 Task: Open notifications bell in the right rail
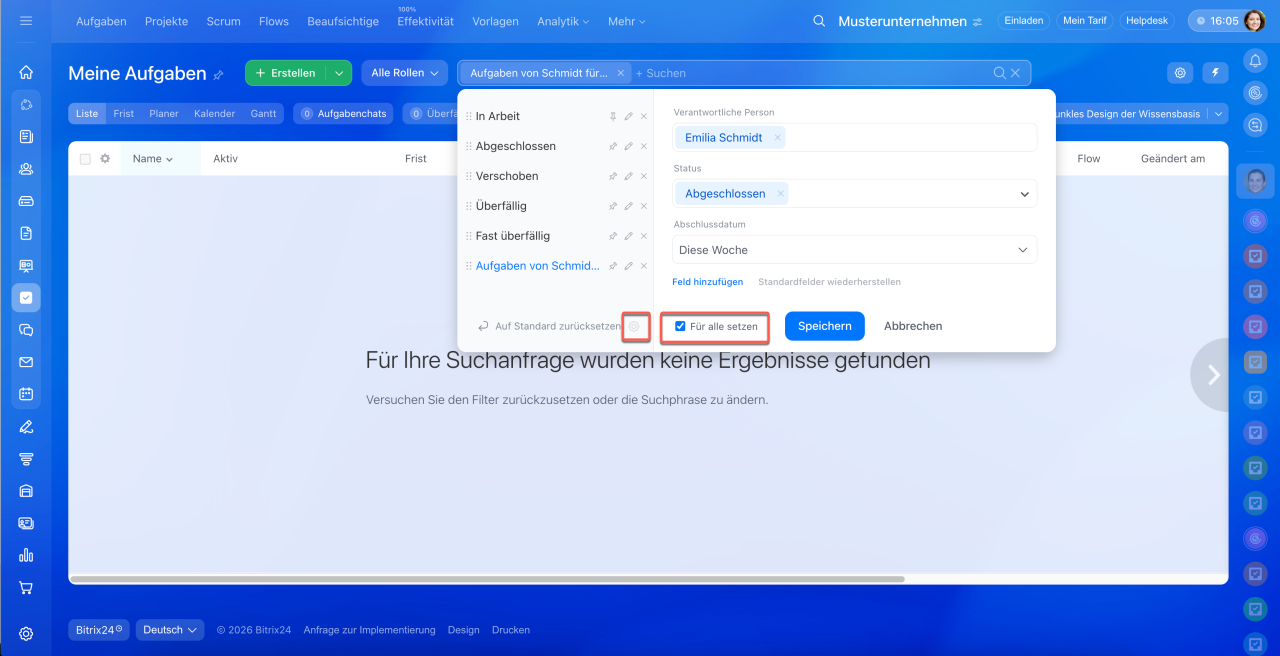coord(1255,61)
